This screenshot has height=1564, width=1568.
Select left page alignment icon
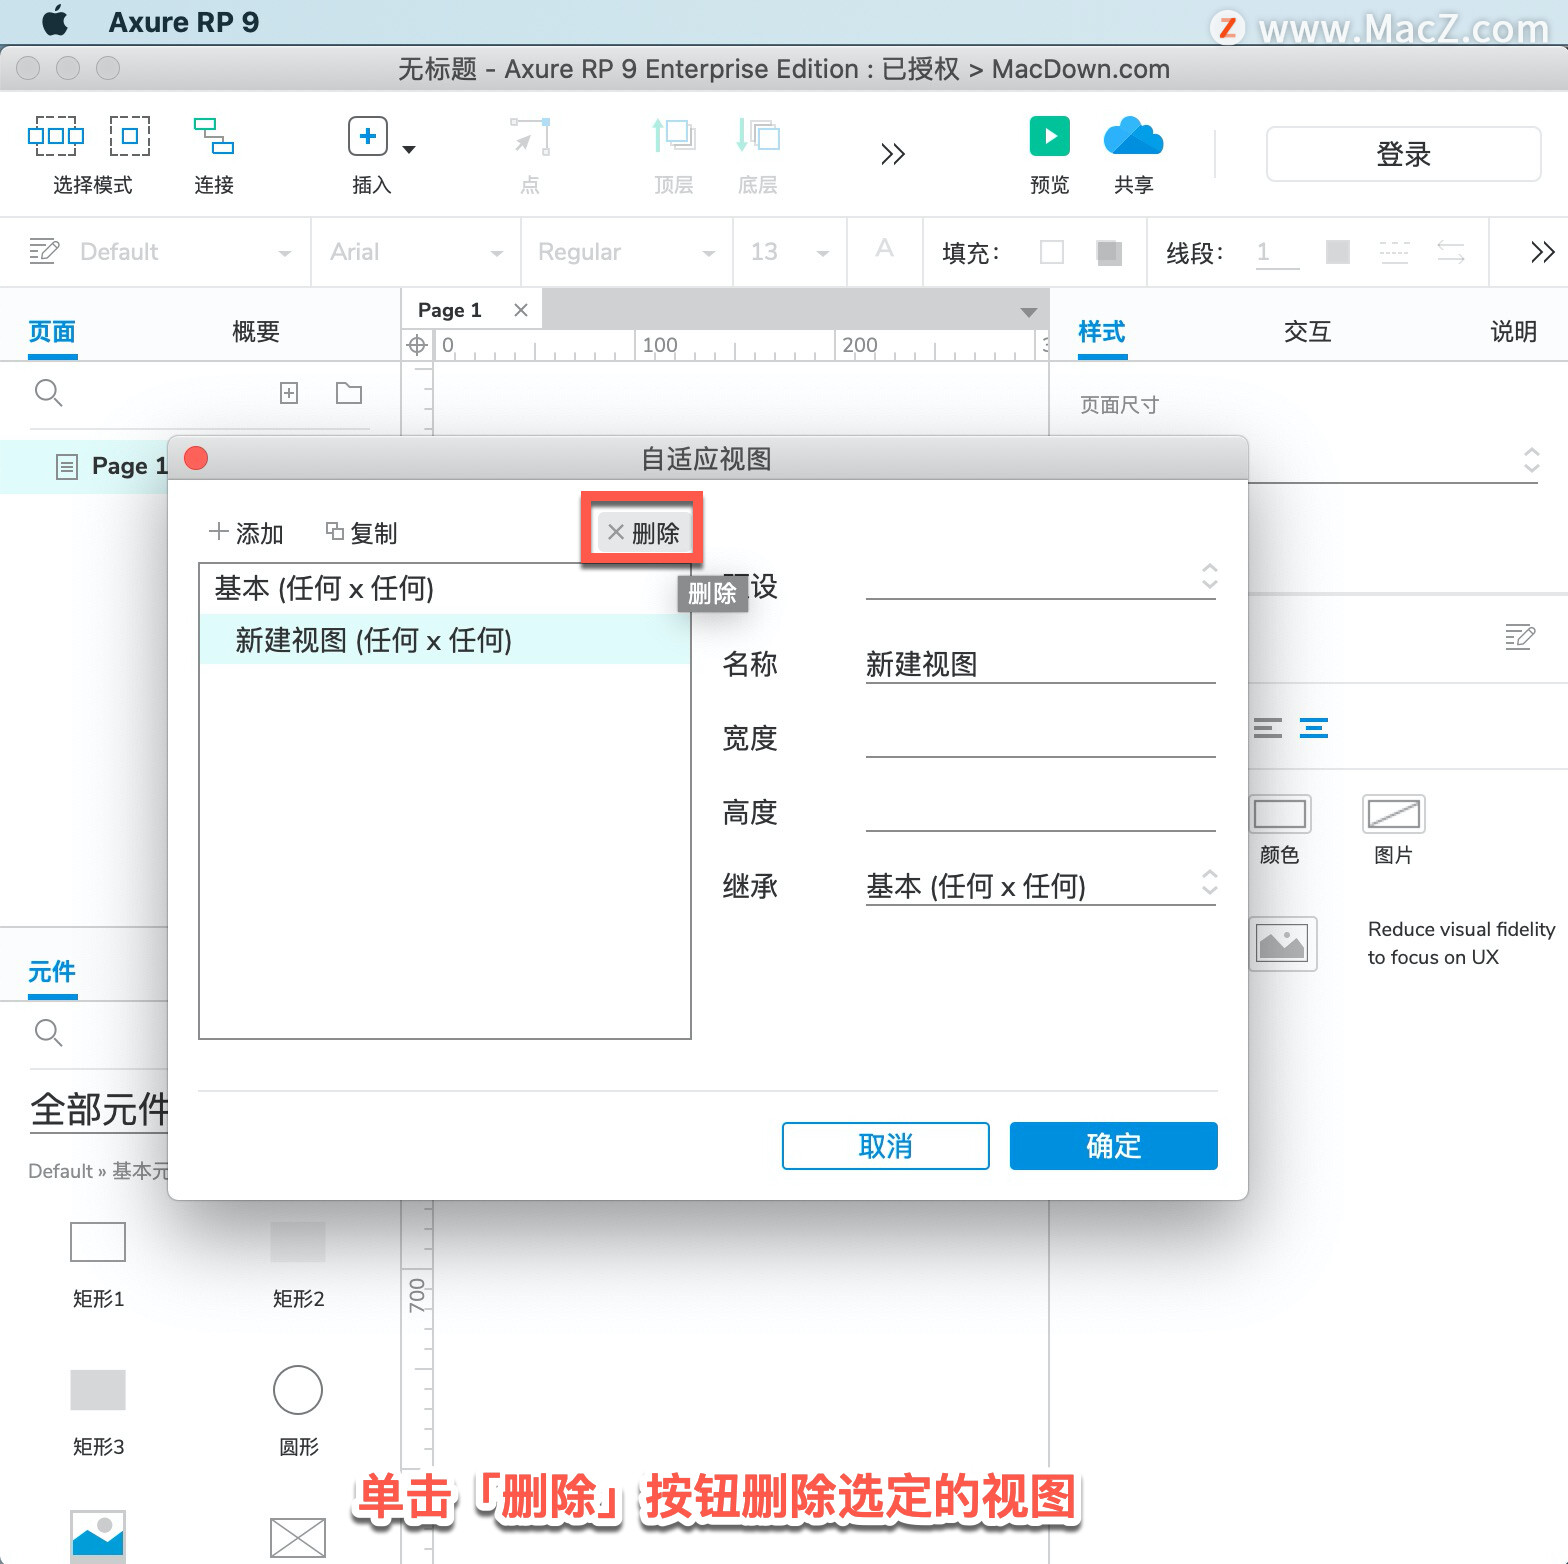pyautogui.click(x=1268, y=728)
